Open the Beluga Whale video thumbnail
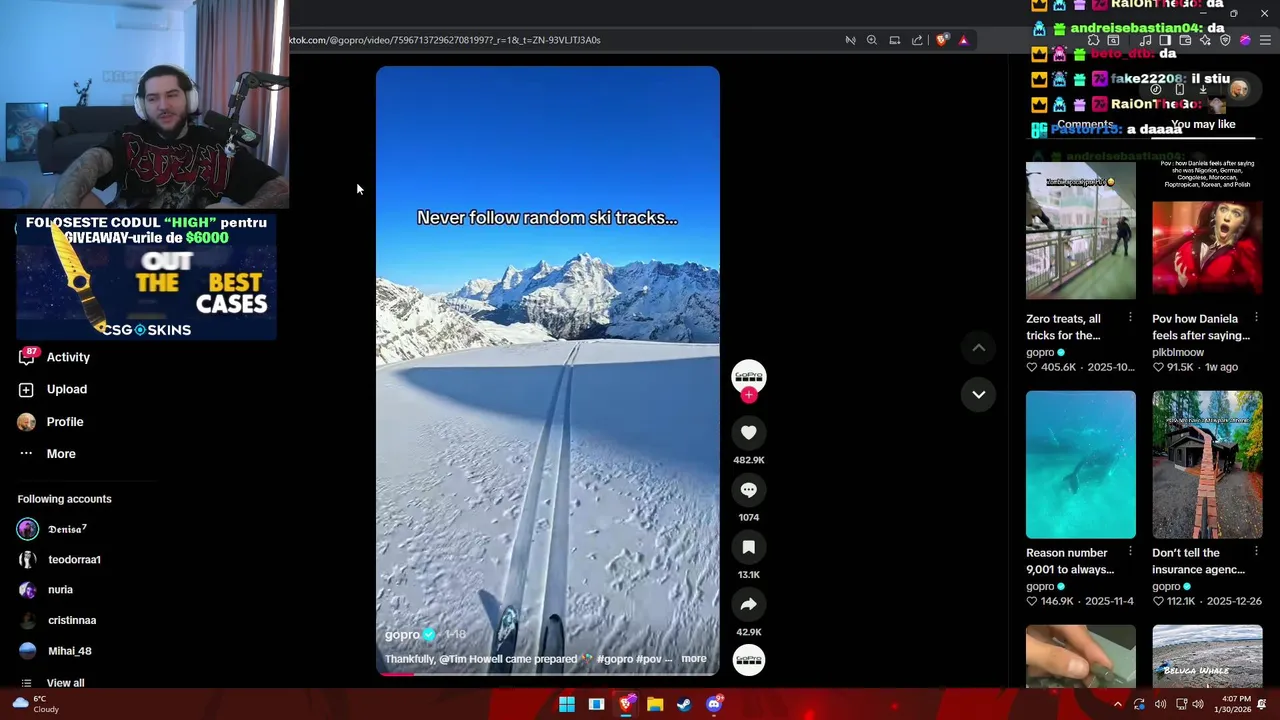Image resolution: width=1280 pixels, height=720 pixels. 1207,656
